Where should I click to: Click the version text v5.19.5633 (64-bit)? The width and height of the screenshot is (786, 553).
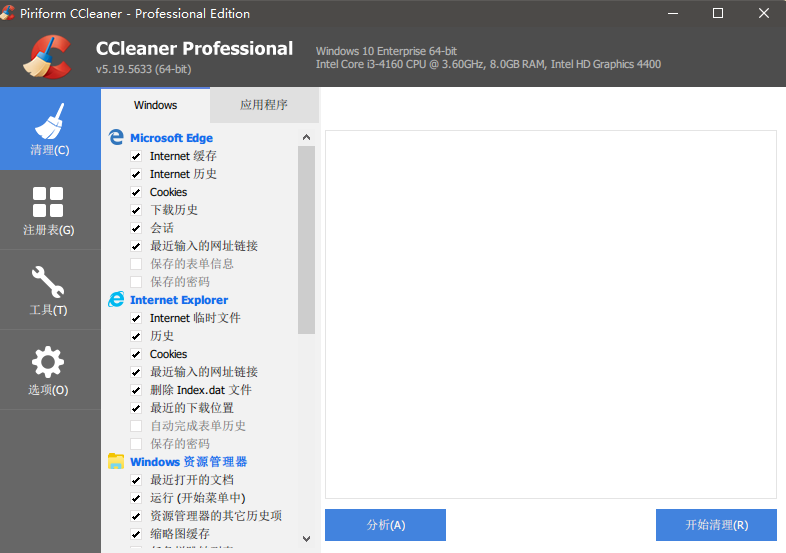point(143,69)
